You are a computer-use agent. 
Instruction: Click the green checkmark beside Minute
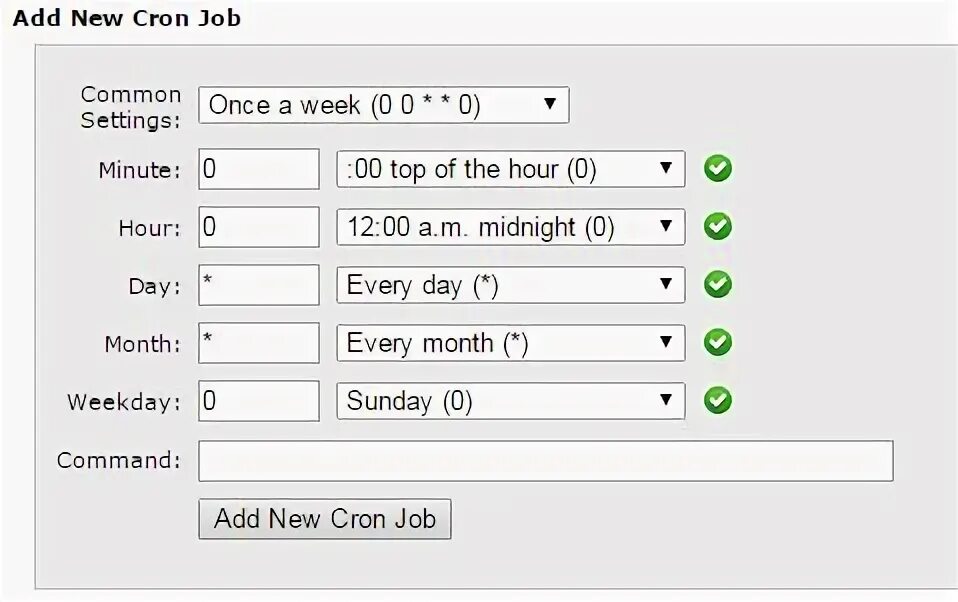click(717, 169)
